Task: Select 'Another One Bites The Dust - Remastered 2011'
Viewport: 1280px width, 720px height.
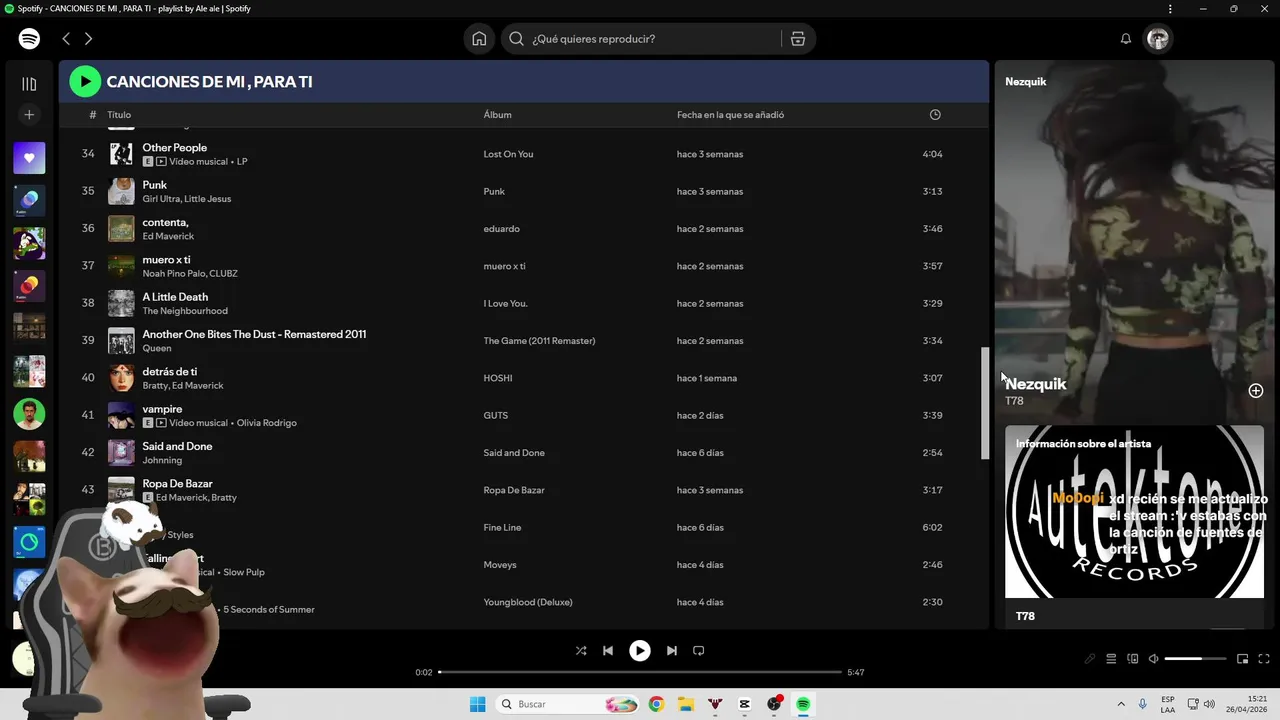Action: [x=254, y=334]
